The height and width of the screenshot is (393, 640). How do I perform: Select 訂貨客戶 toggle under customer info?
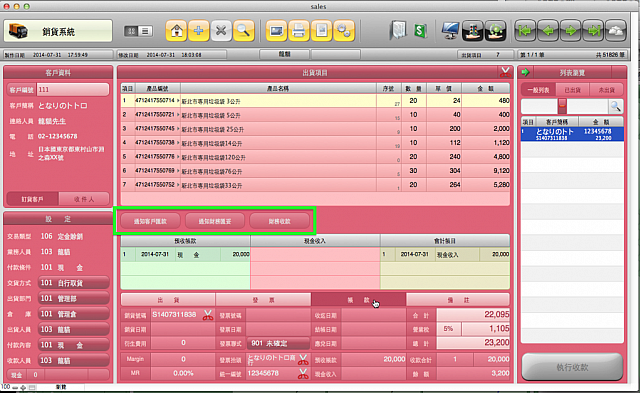(33, 199)
